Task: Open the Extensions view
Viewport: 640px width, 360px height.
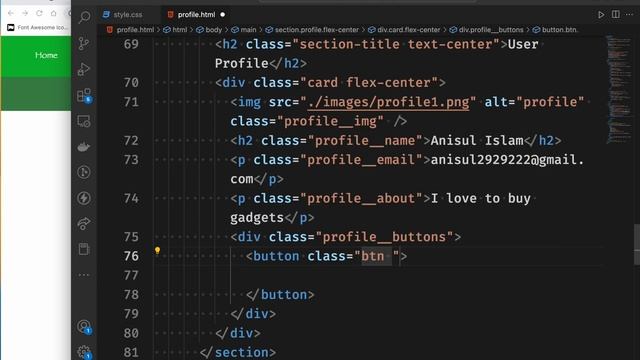Action: pos(84,96)
